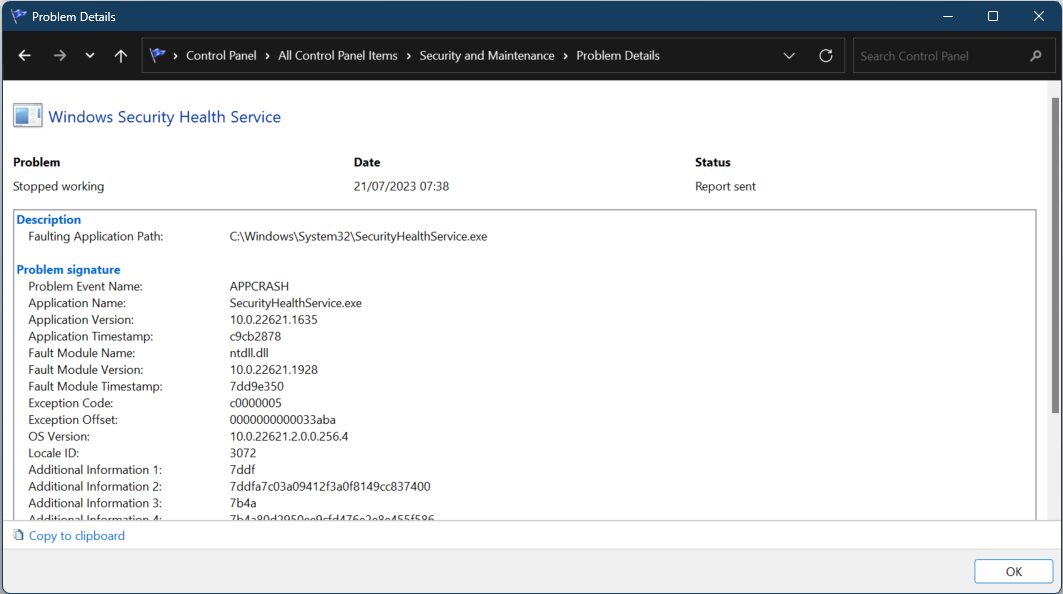
Task: Maximize the Problem Details window
Action: (x=992, y=16)
